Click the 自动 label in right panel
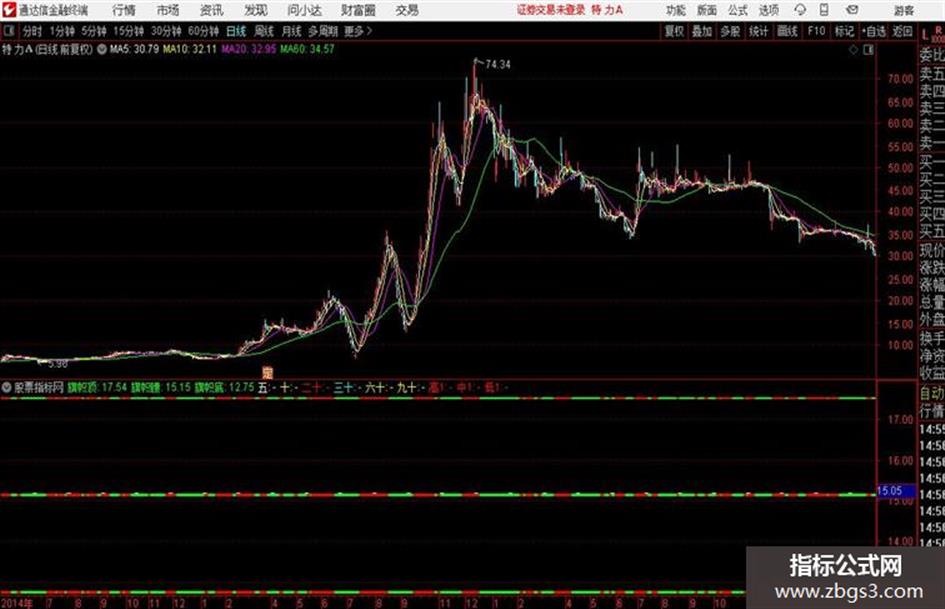 click(932, 394)
